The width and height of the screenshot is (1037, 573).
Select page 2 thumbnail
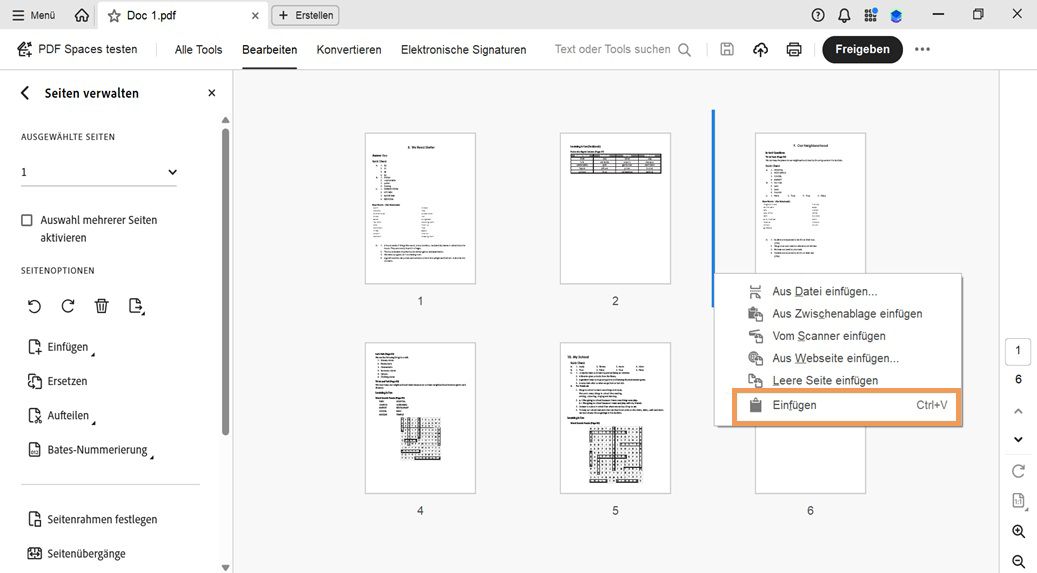[615, 208]
